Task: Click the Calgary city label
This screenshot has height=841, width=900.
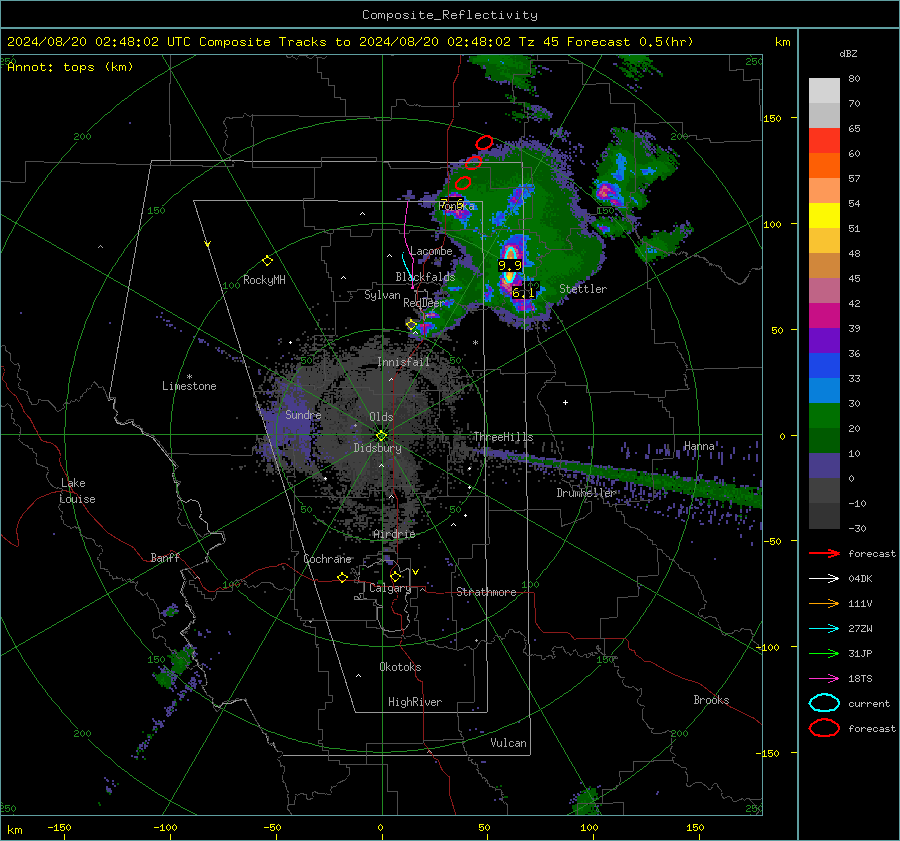Action: pyautogui.click(x=390, y=588)
